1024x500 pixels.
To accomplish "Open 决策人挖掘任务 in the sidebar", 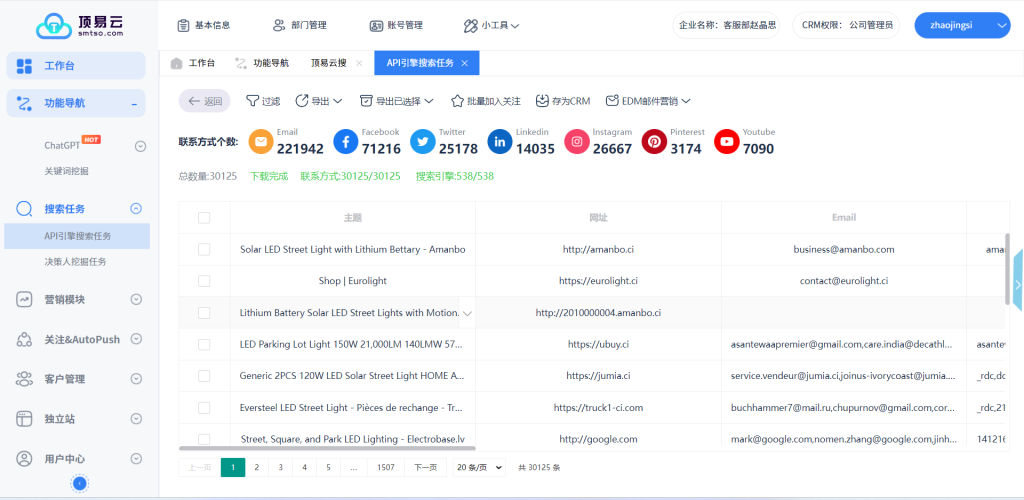I will point(75,262).
